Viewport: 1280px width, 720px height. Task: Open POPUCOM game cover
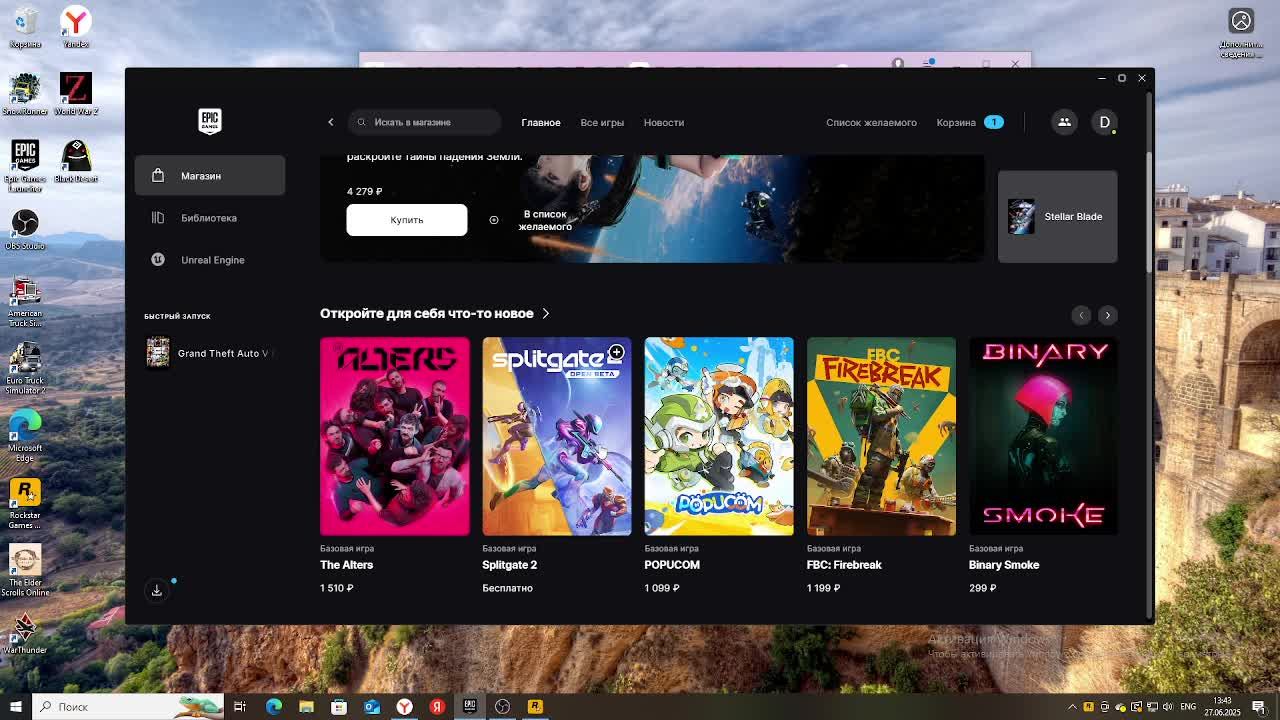719,436
